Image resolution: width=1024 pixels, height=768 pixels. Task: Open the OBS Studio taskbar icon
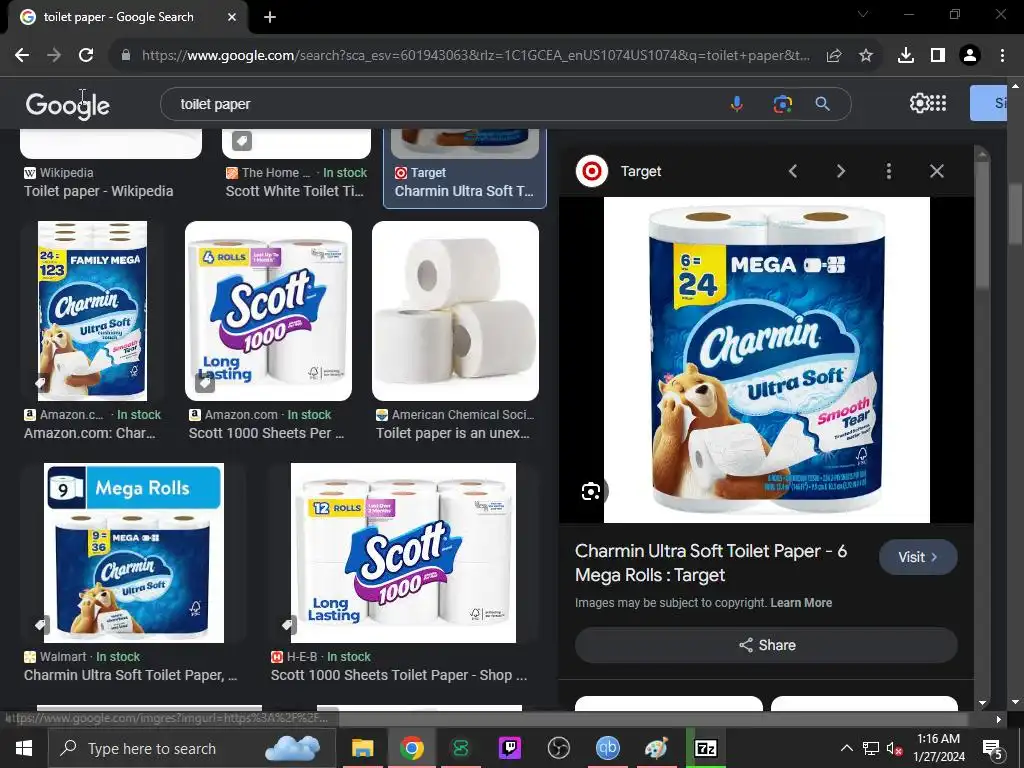558,748
